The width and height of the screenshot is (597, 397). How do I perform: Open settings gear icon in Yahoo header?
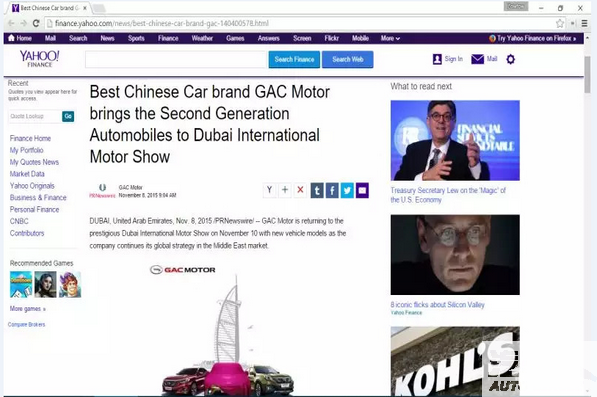(x=511, y=59)
